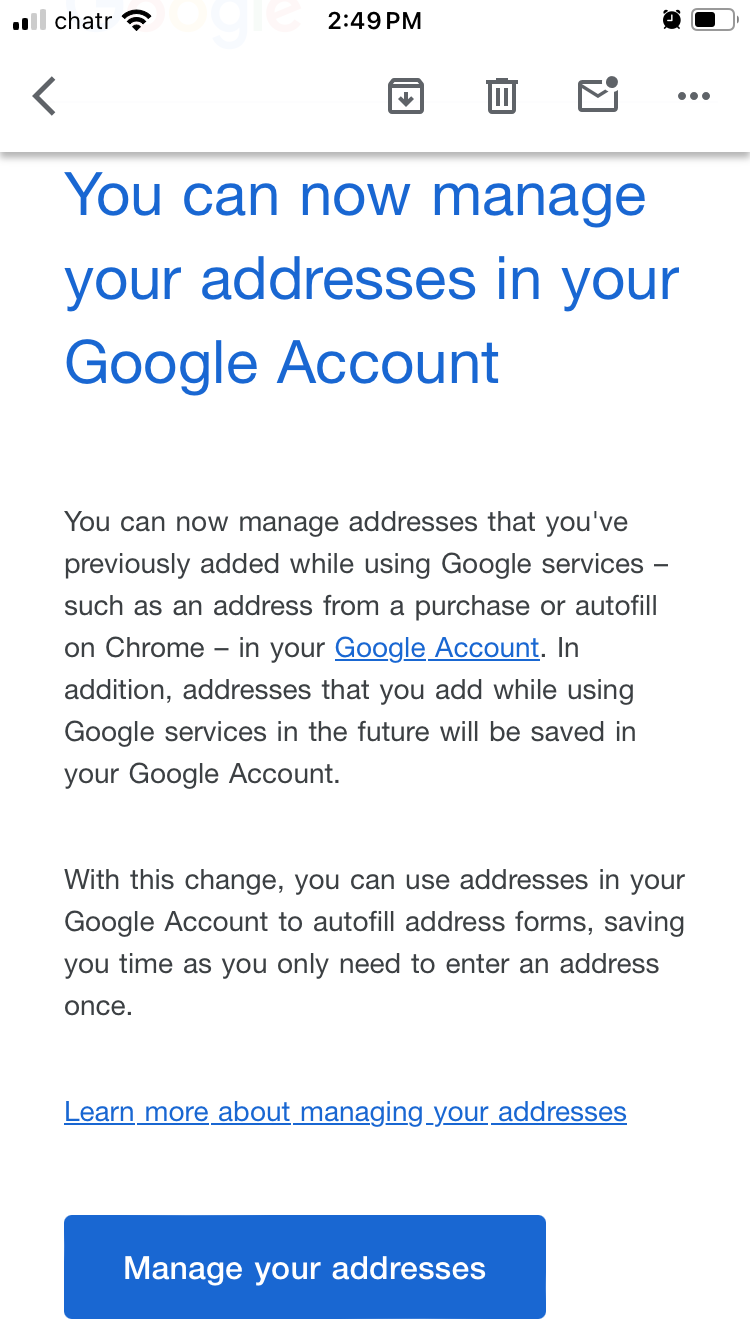Tap the 2:49 PM clock
This screenshot has height=1334, width=750.
374,20
